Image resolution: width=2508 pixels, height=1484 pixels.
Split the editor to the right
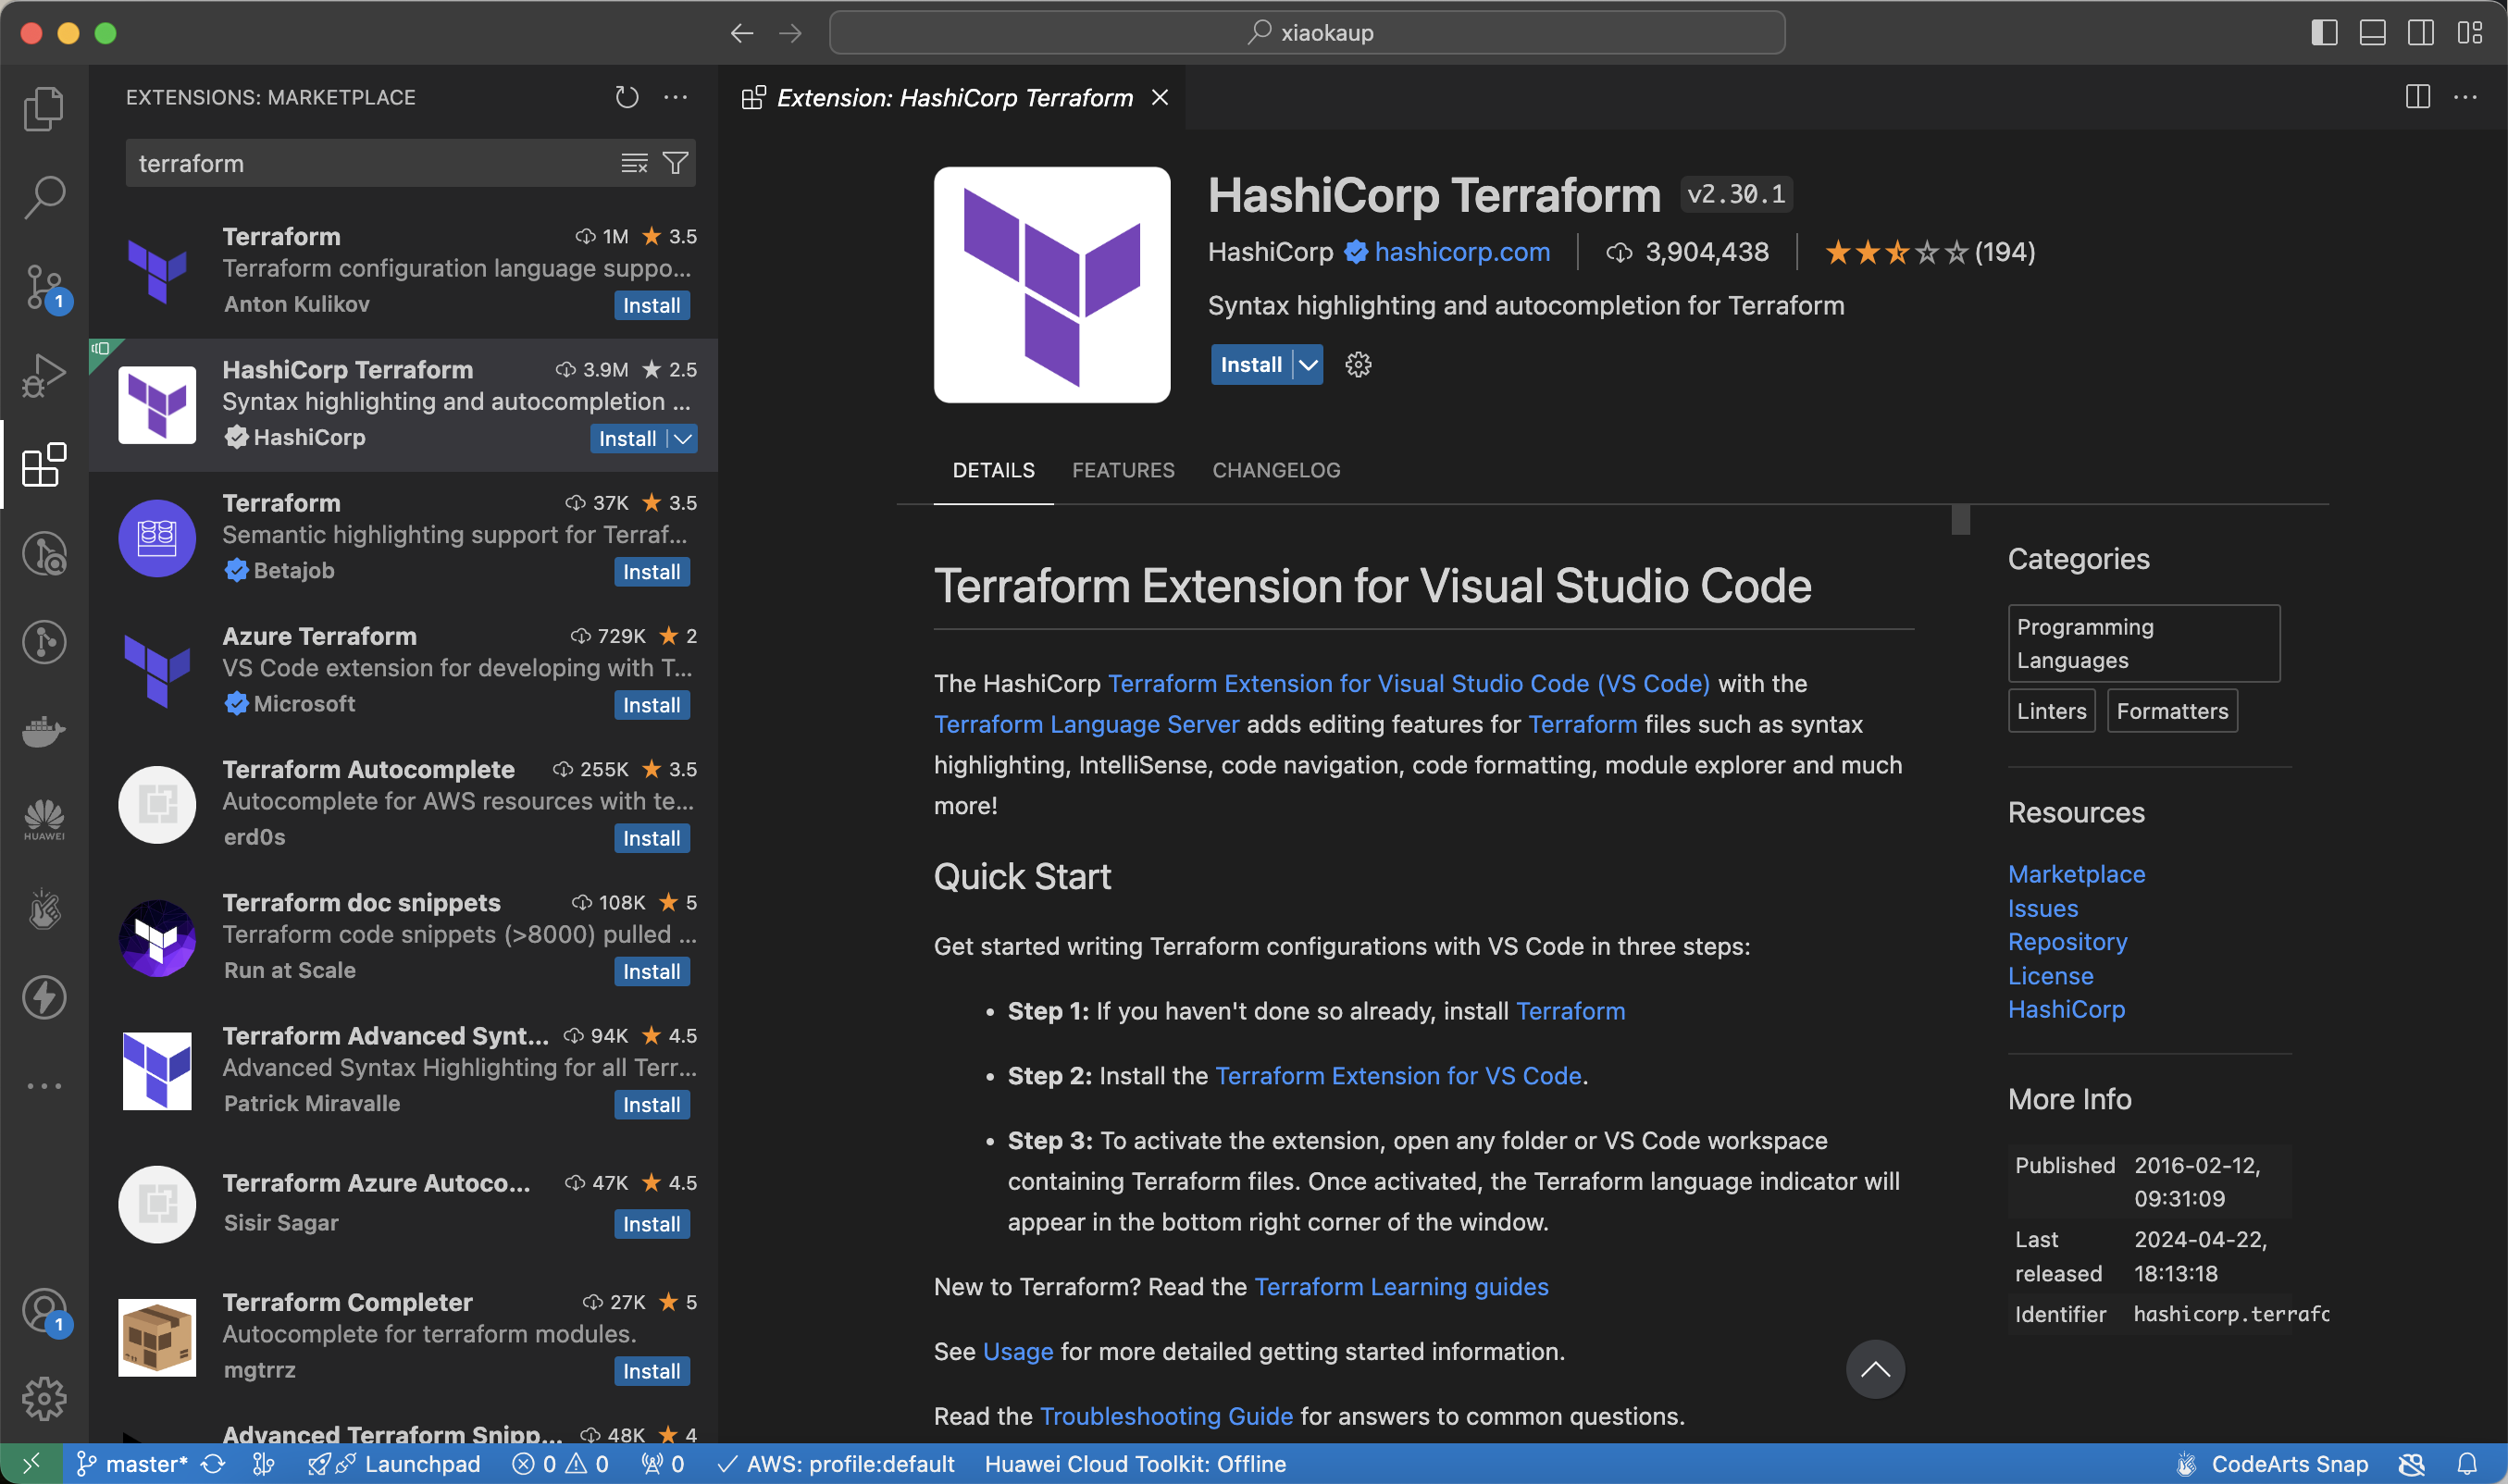2417,97
